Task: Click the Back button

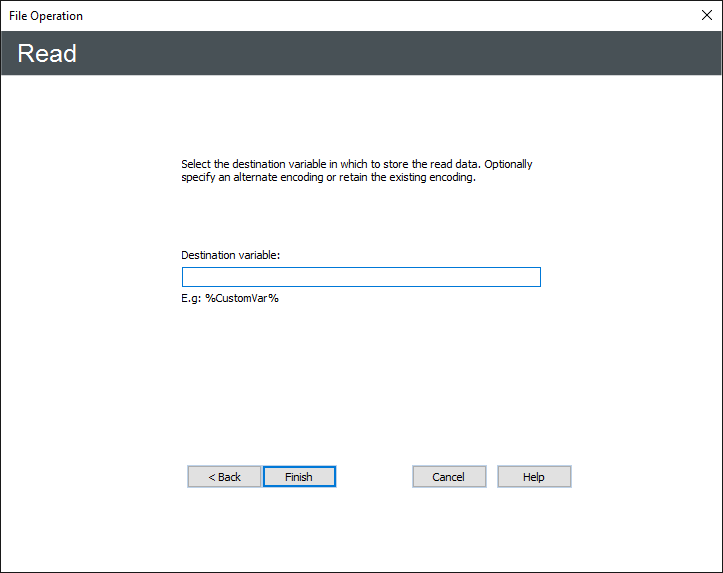Action: click(x=224, y=477)
